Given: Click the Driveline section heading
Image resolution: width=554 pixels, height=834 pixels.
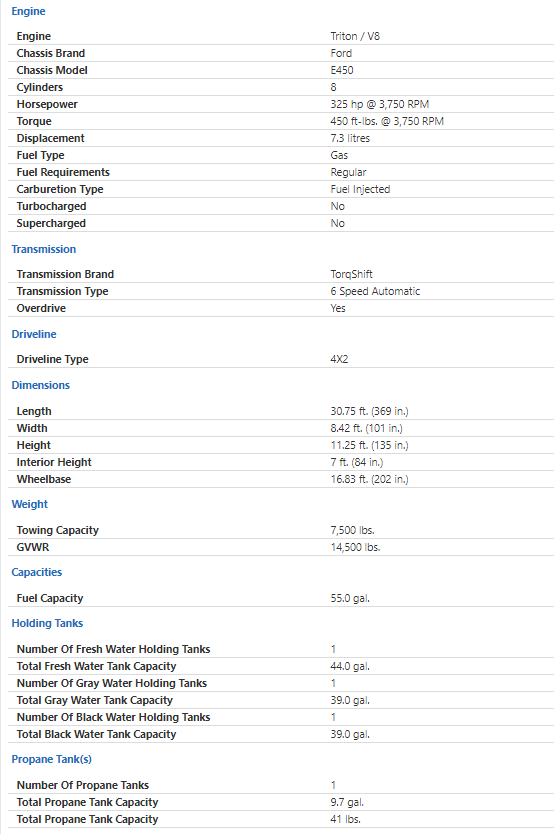Looking at the screenshot, I should coord(34,334).
